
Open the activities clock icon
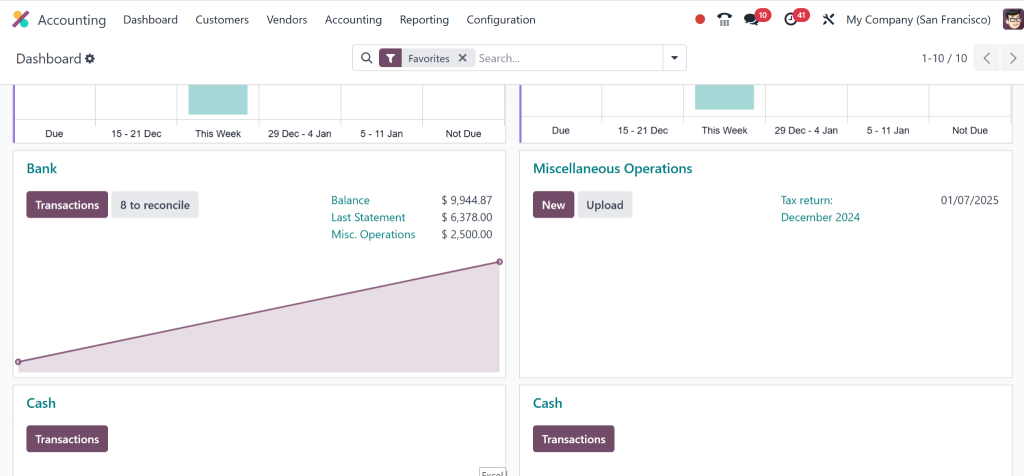[x=791, y=20]
